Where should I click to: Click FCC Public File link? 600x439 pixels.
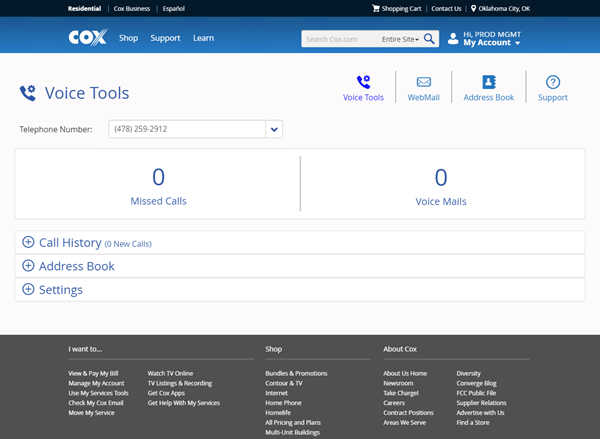click(x=476, y=393)
